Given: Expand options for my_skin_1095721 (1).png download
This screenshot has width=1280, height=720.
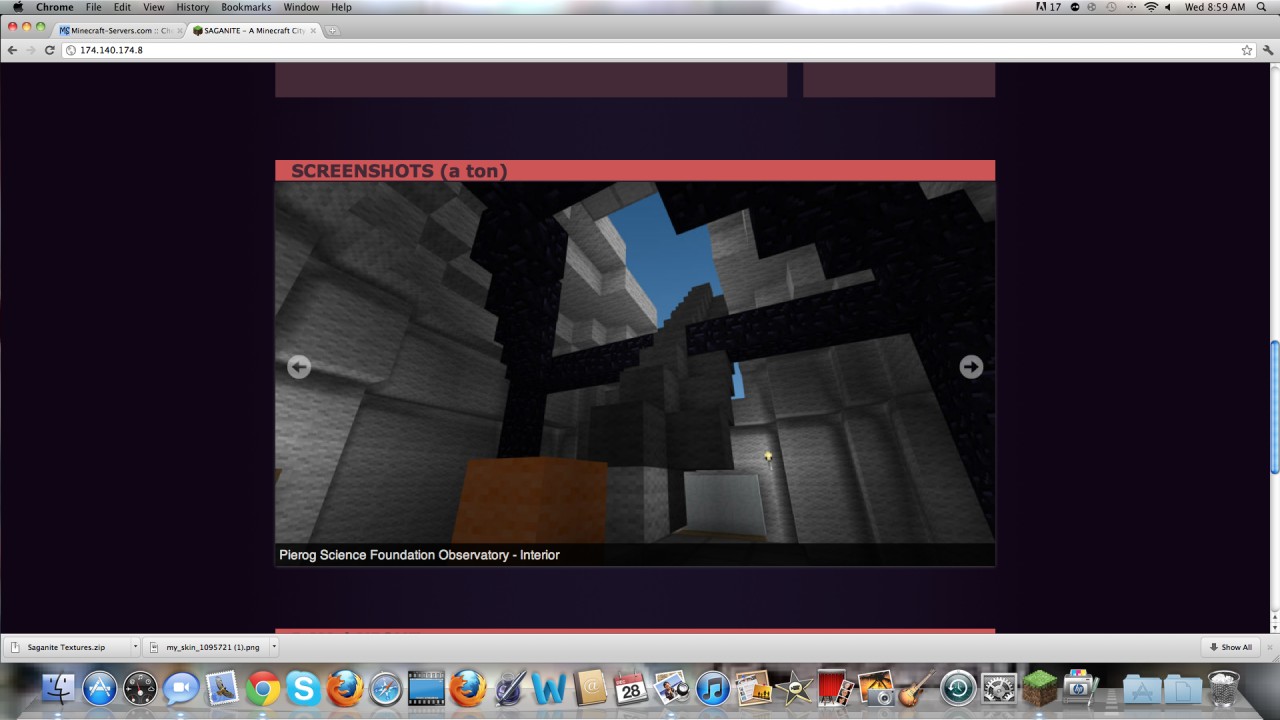Looking at the screenshot, I should tap(273, 647).
